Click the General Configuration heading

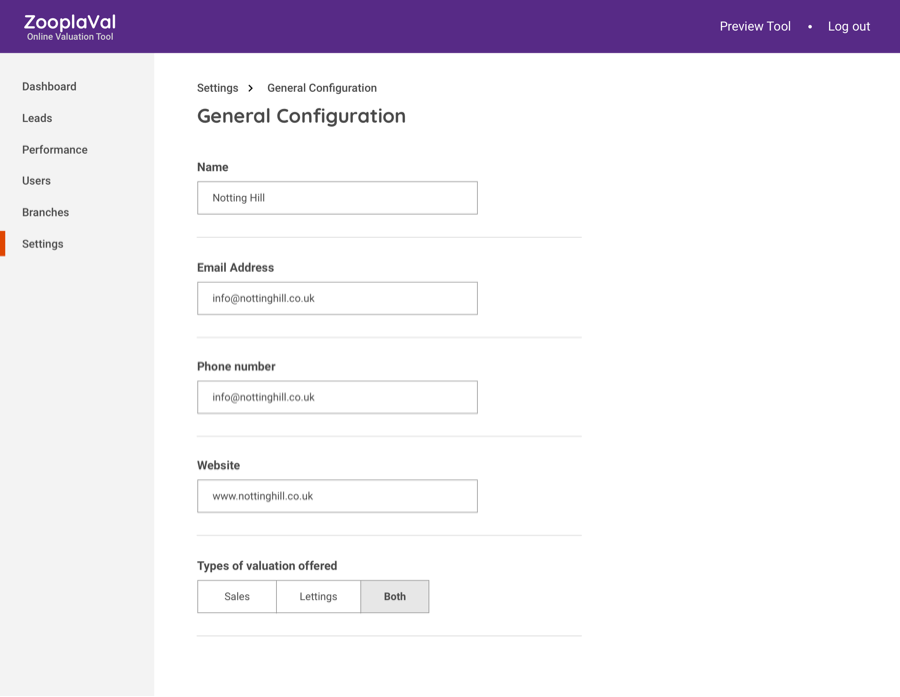click(x=301, y=116)
